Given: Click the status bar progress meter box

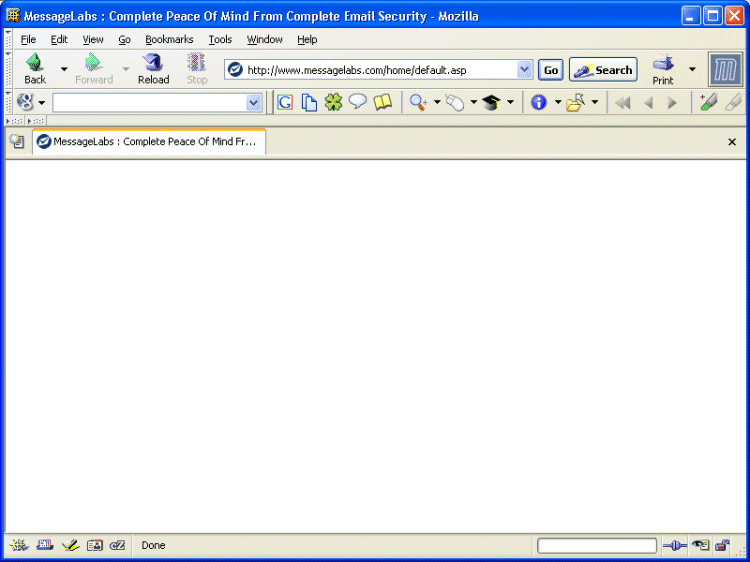Looking at the screenshot, I should (x=597, y=545).
